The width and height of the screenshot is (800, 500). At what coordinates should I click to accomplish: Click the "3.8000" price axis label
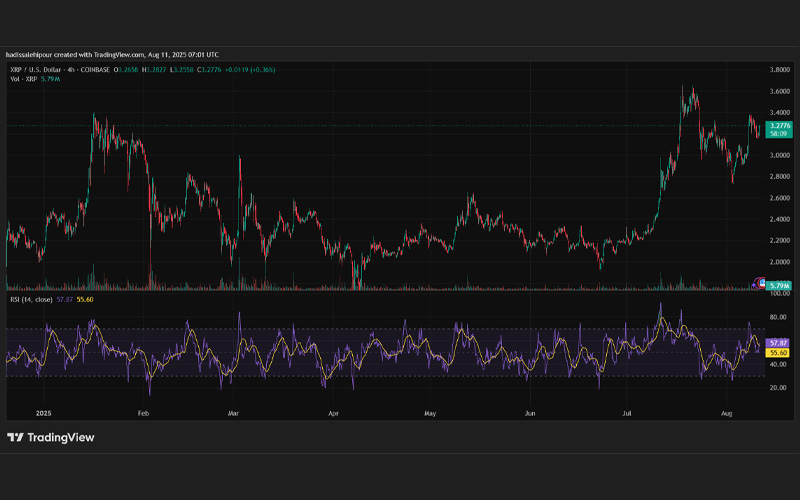coord(780,70)
